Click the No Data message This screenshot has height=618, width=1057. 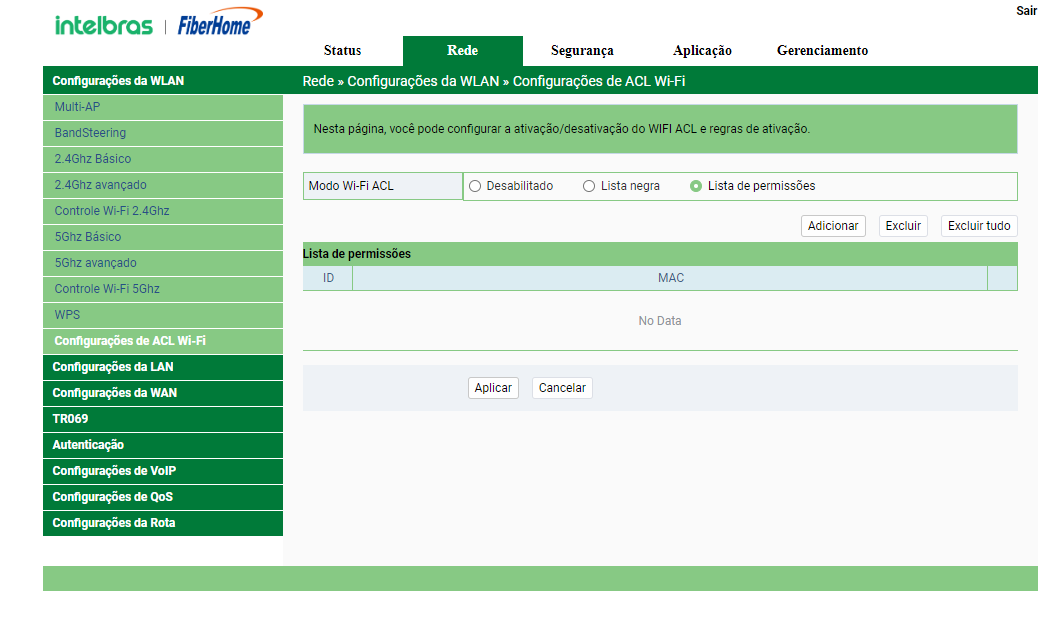click(x=660, y=321)
